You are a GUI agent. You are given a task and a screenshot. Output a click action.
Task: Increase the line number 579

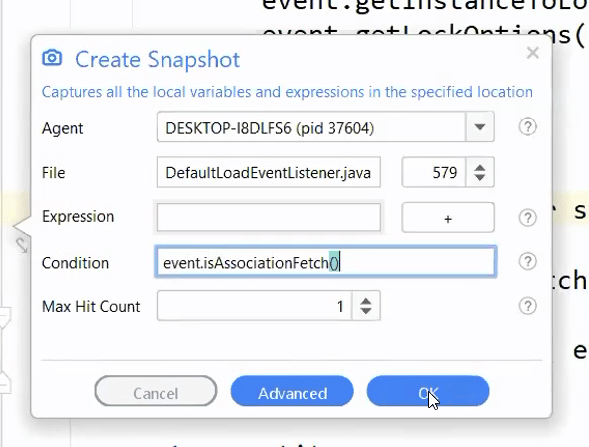[x=480, y=168]
